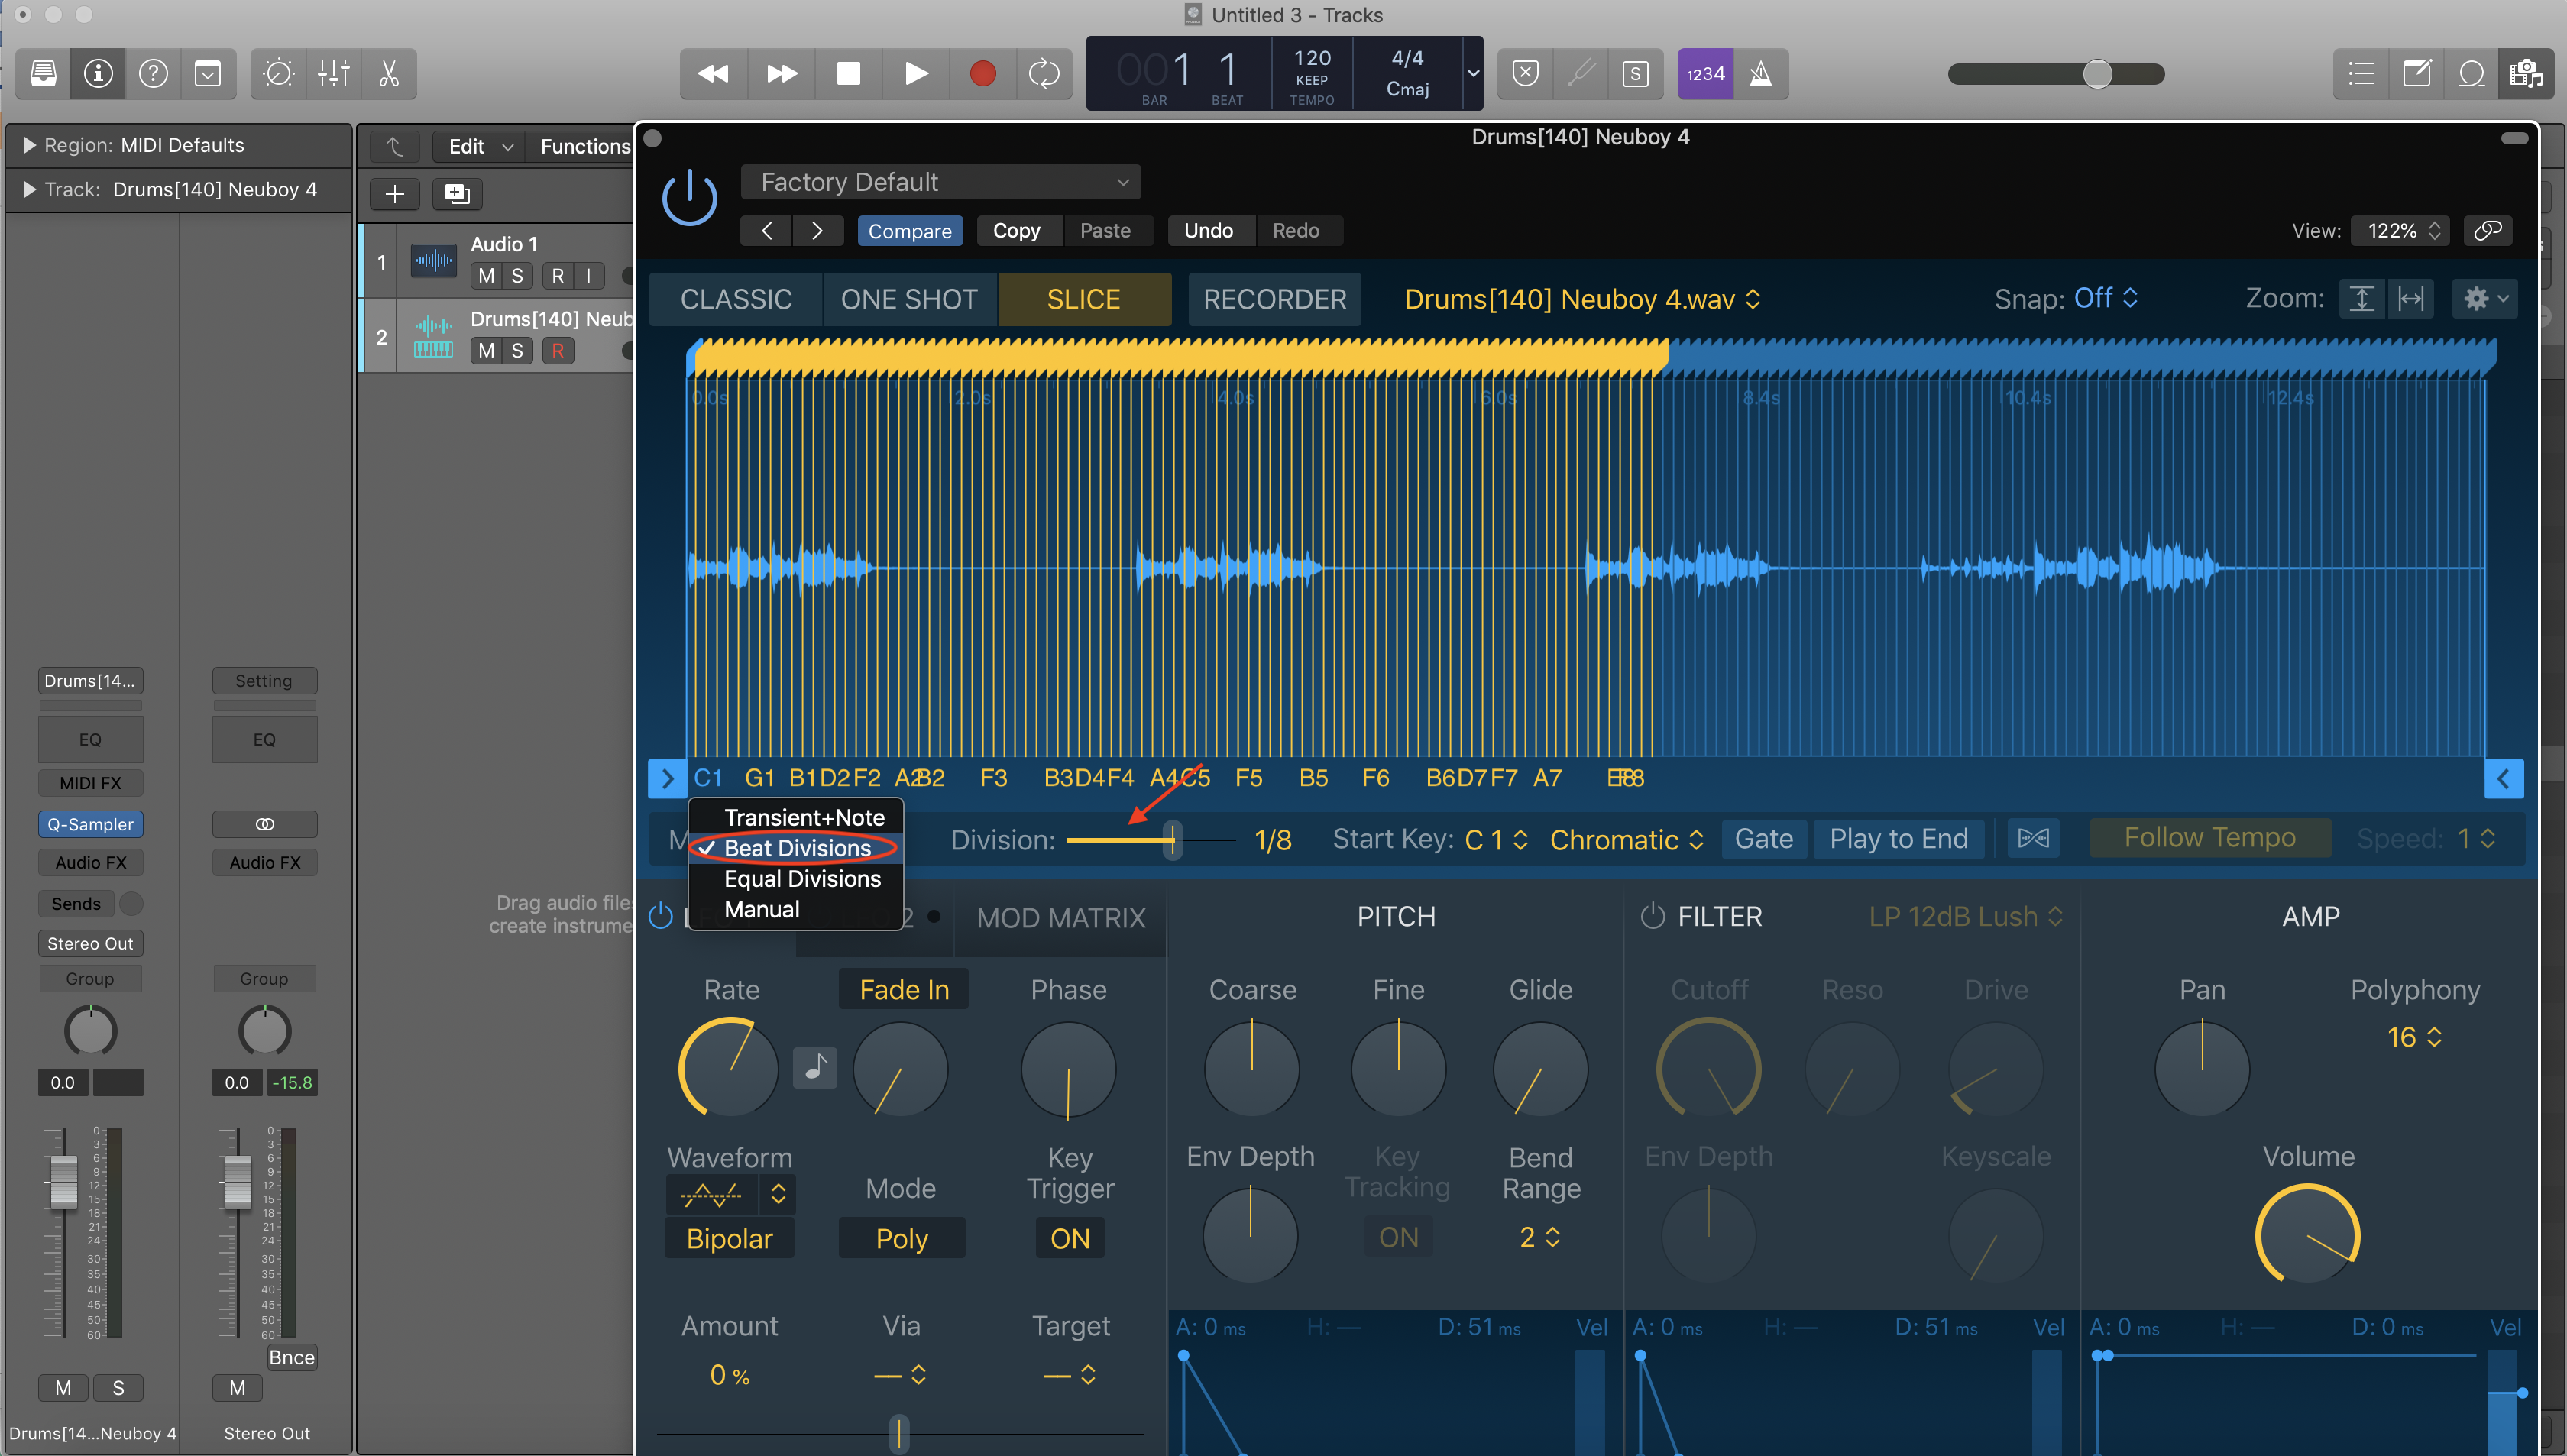The height and width of the screenshot is (1456, 2567).
Task: Expand the Track Drums[140] Neuboy 4 triangle
Action: tap(28, 190)
